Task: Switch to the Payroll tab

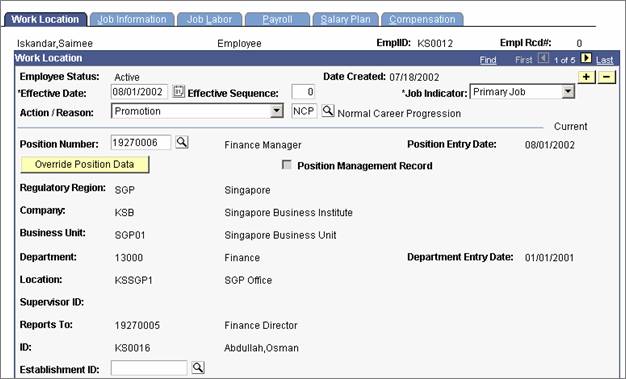Action: pyautogui.click(x=277, y=19)
